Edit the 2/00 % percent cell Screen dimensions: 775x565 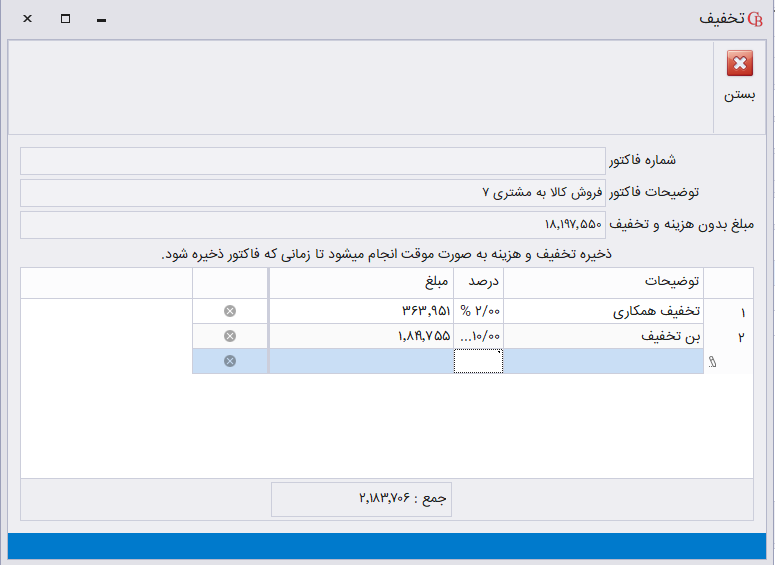(478, 312)
